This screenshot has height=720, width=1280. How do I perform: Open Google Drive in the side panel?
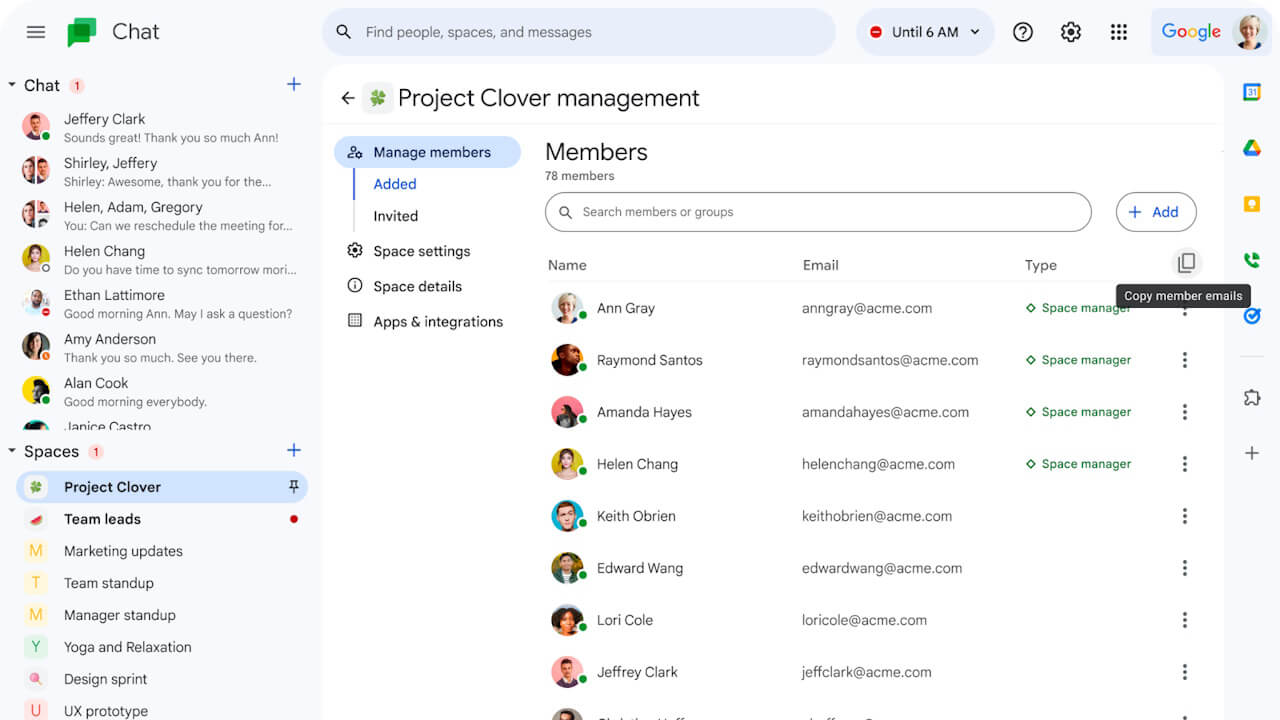click(1251, 146)
